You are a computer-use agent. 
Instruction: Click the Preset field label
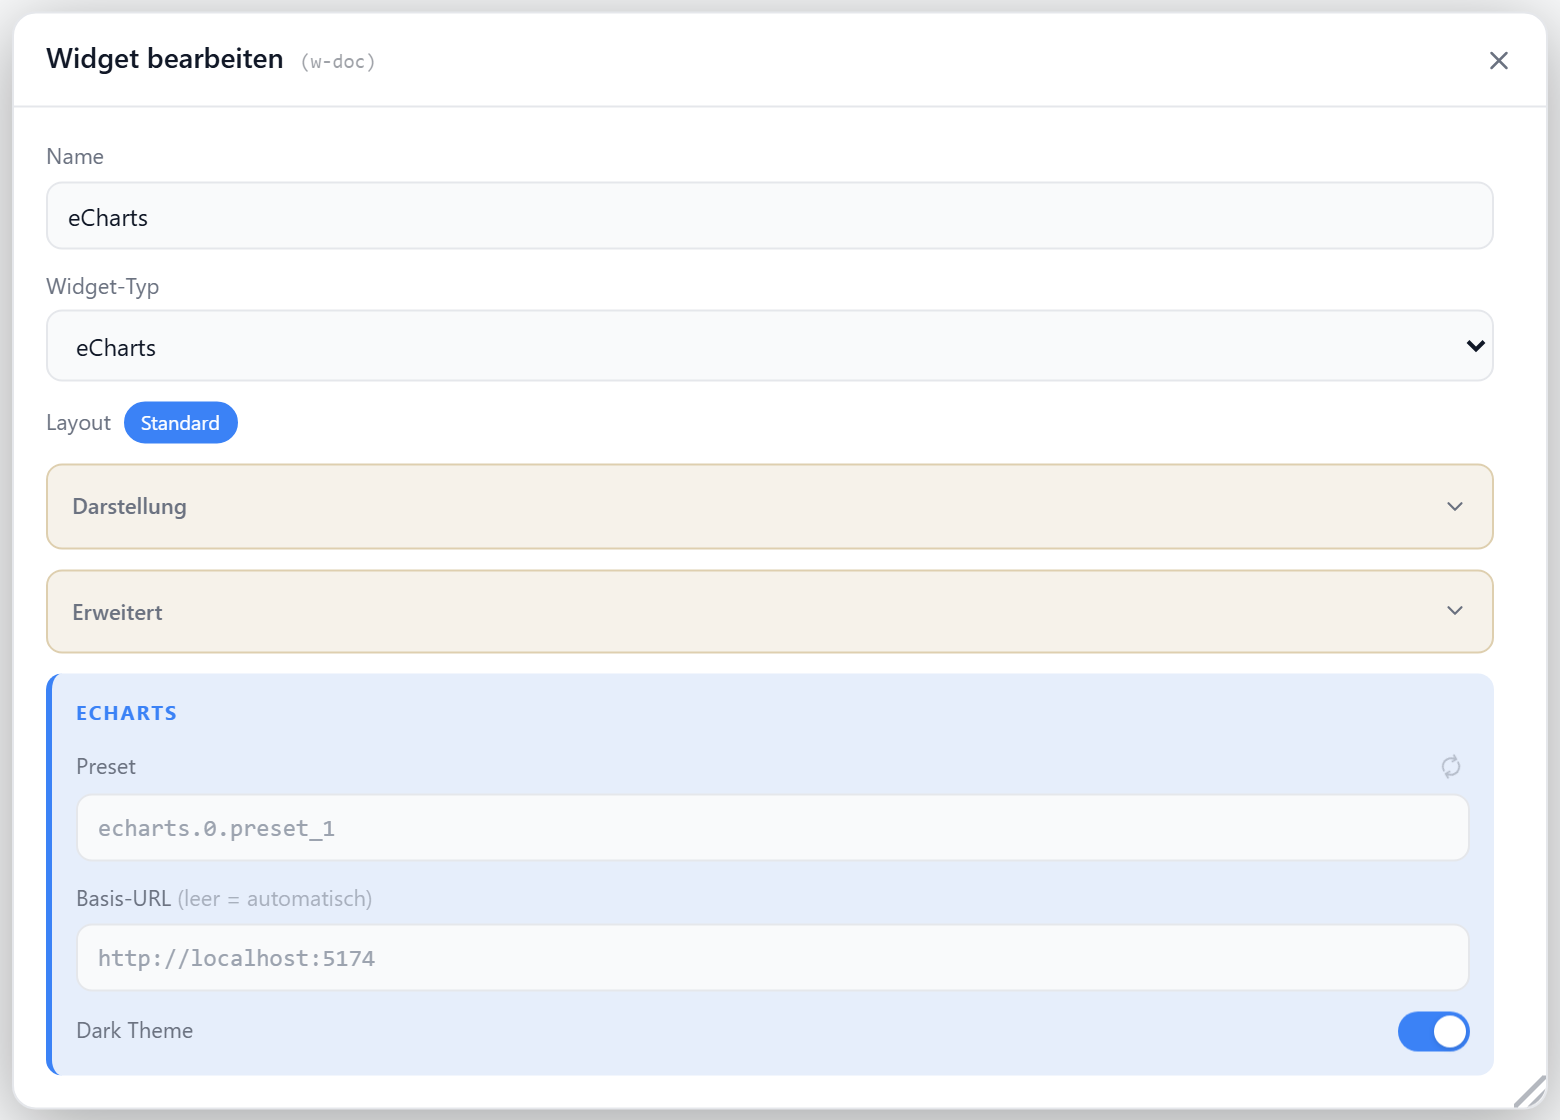(x=106, y=767)
